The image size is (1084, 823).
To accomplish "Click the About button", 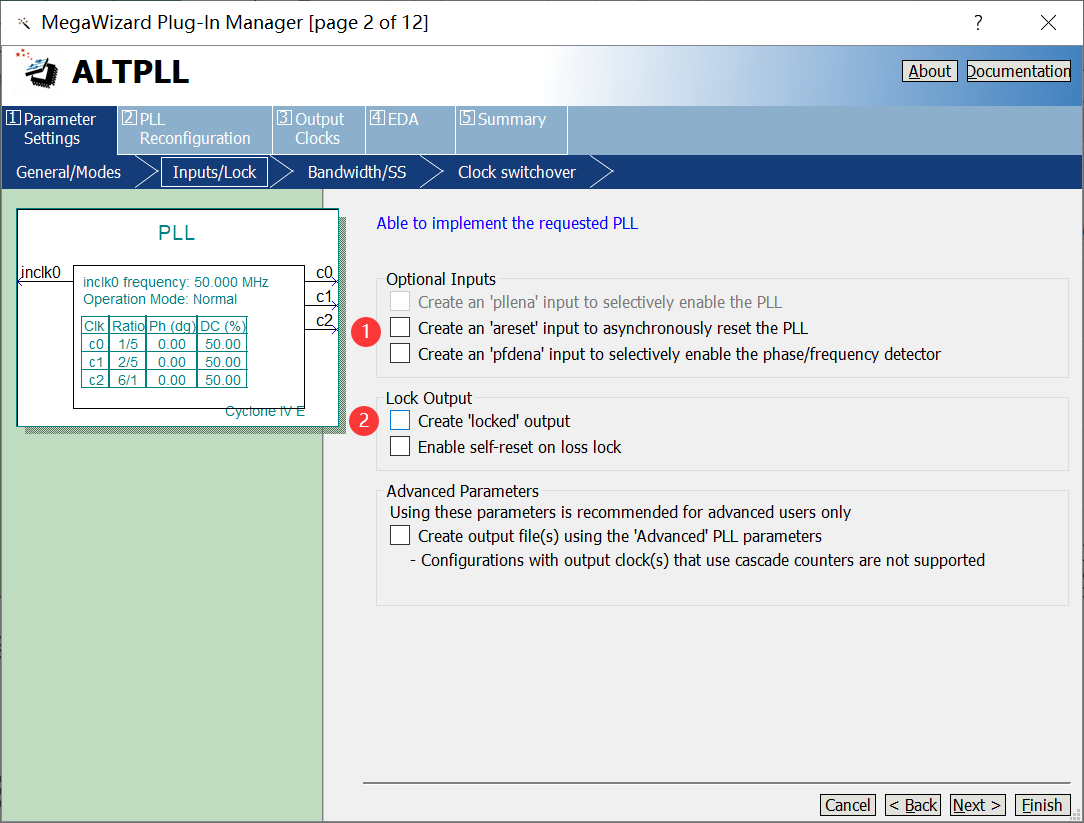I will tap(929, 71).
